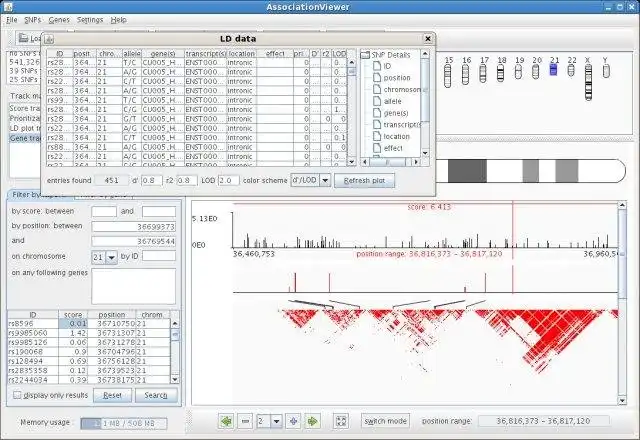Move right with the green right arrow
The height and width of the screenshot is (440, 640).
click(x=312, y=421)
